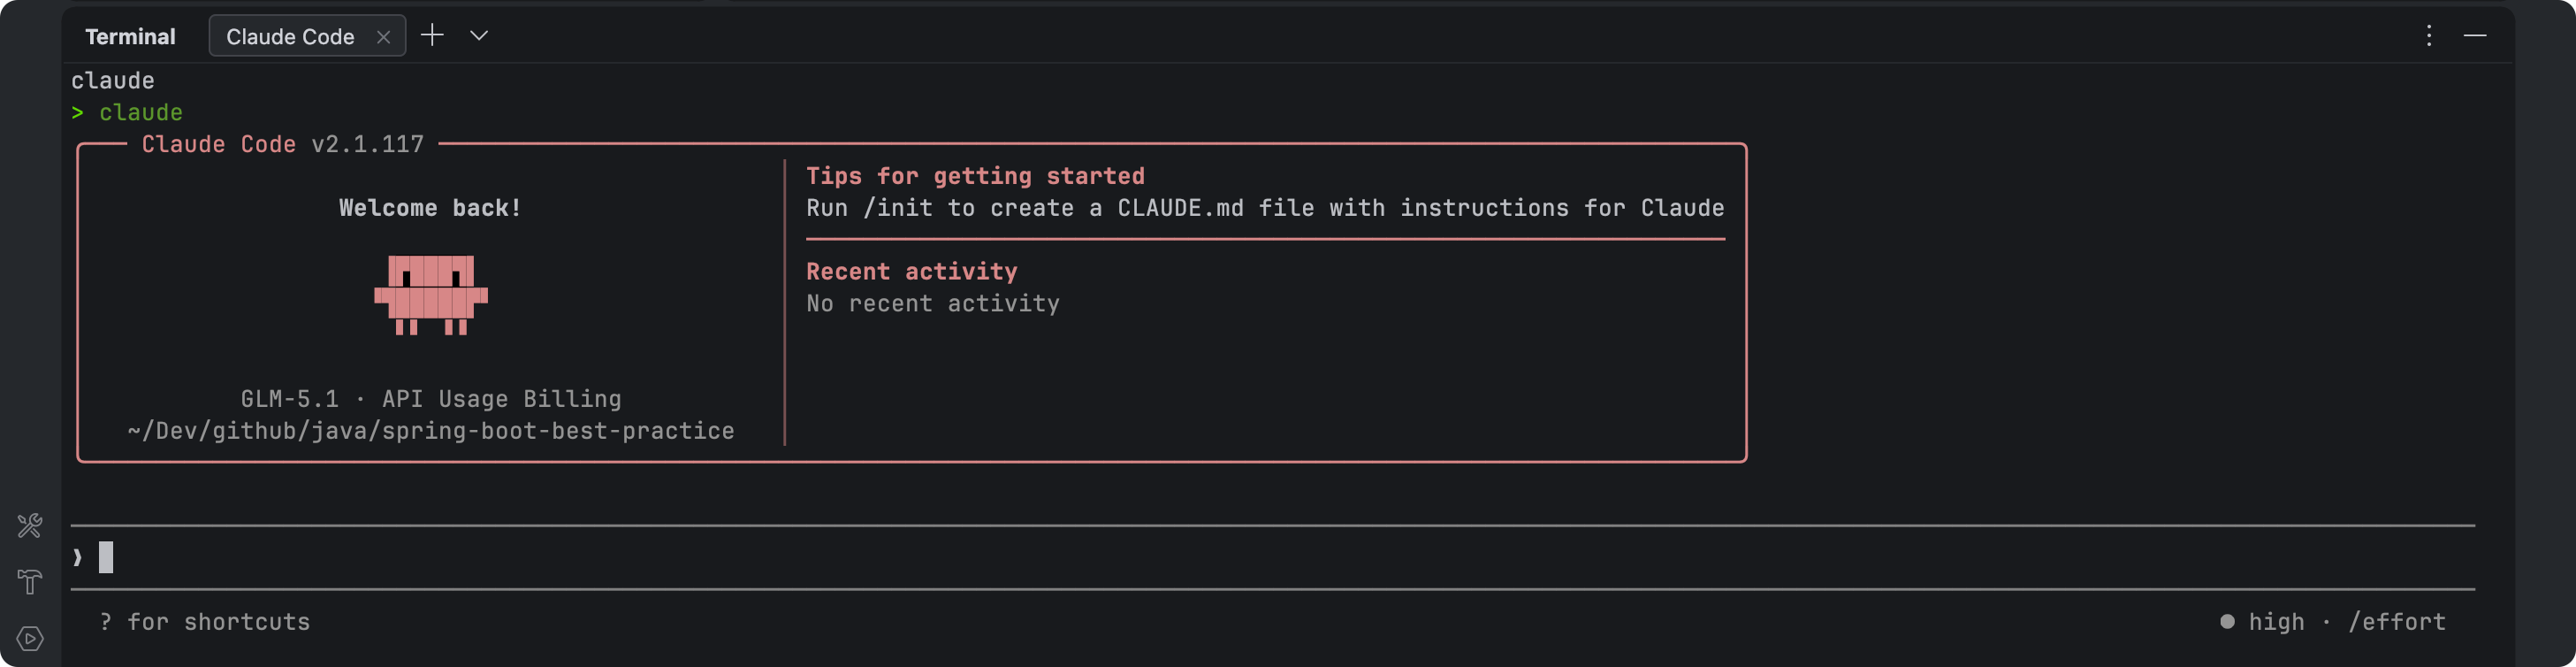This screenshot has height=667, width=2576.
Task: Click the crossed wrench and screwdriver icon
Action: (30, 526)
